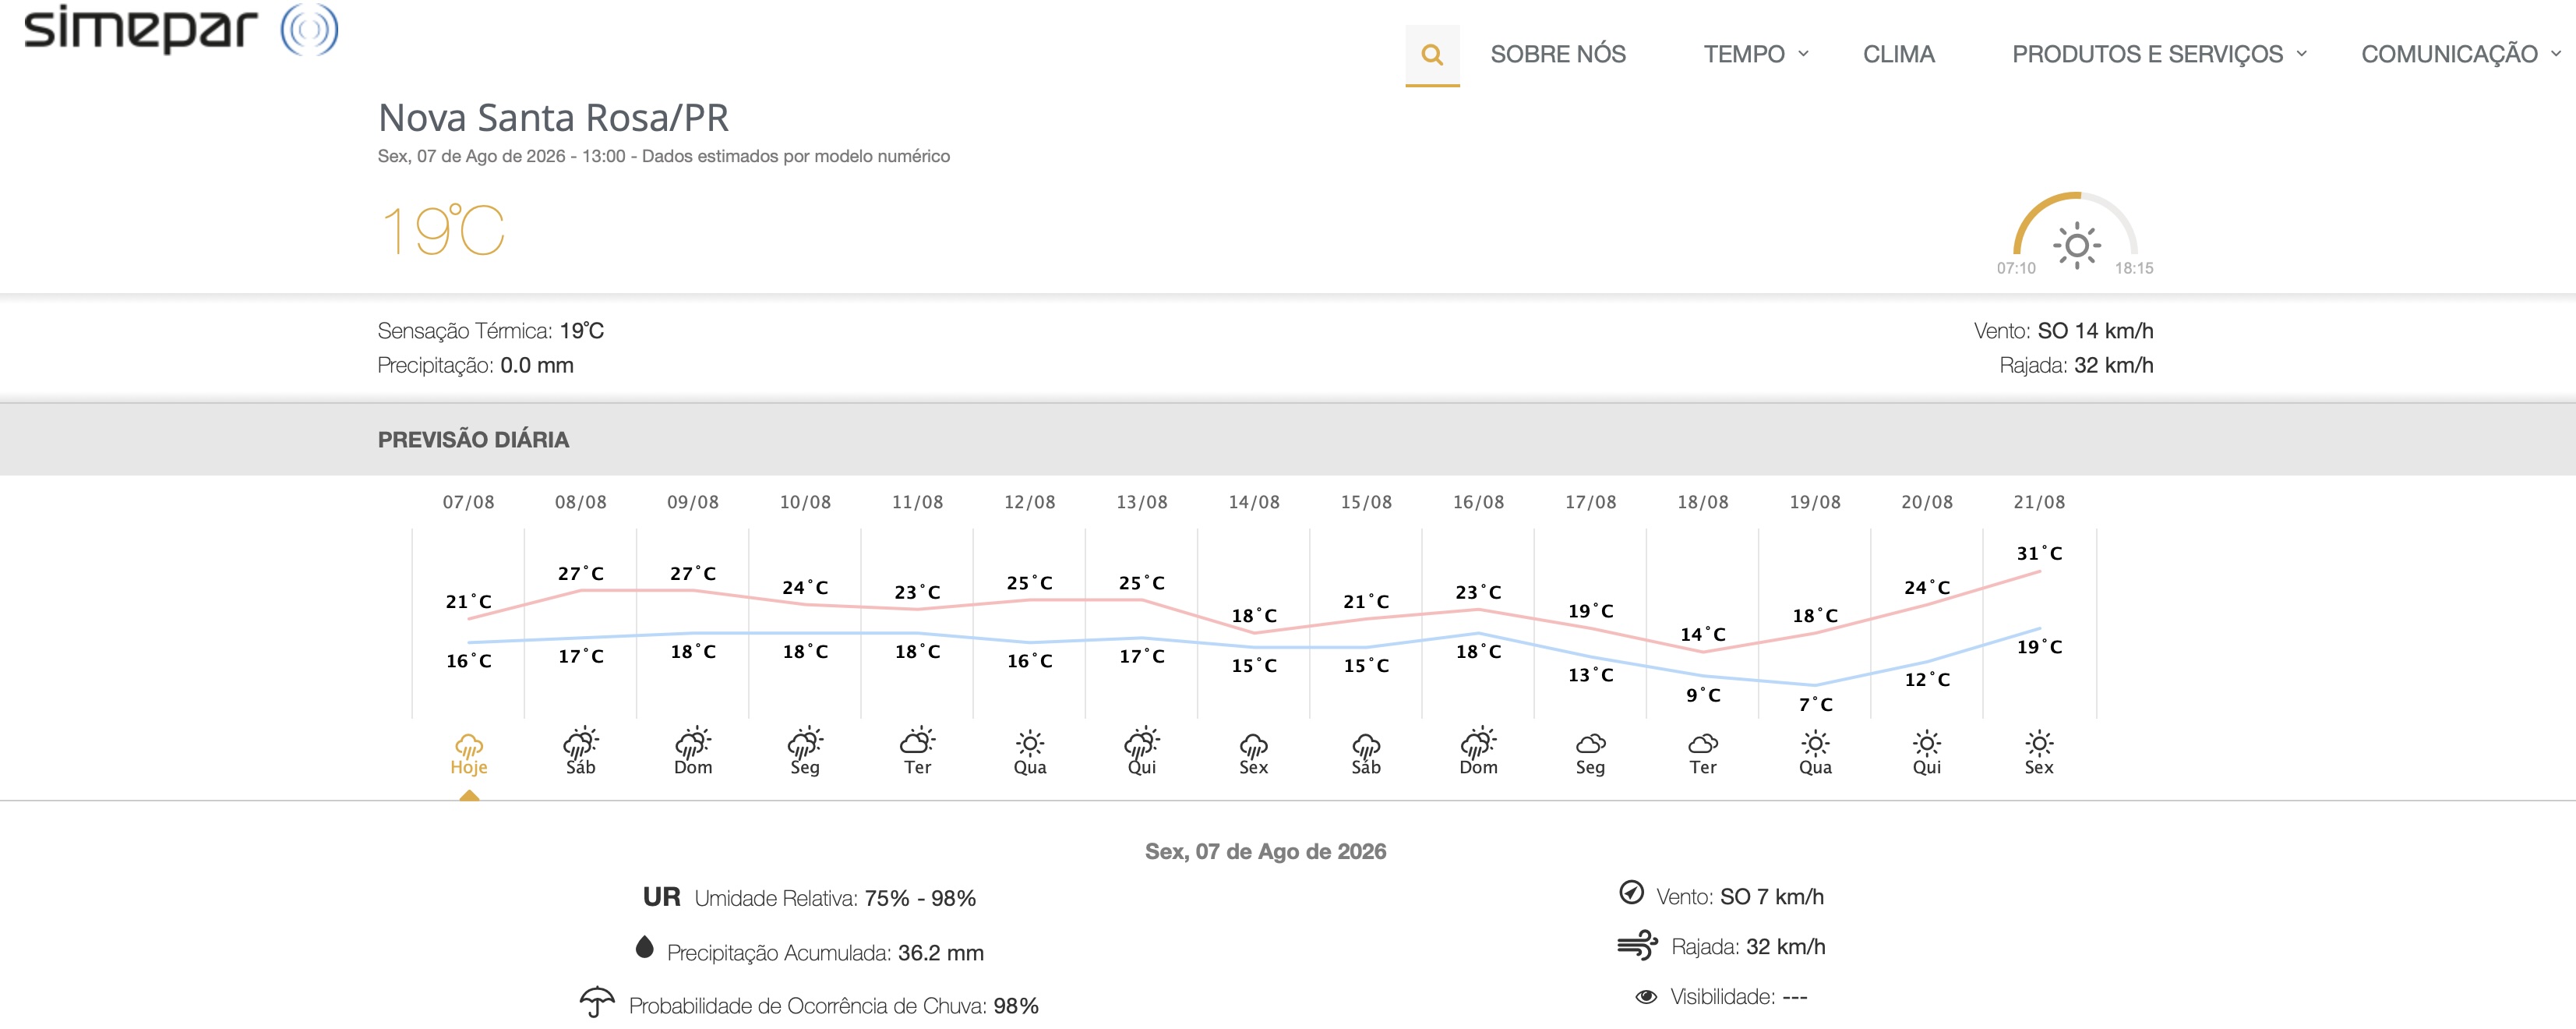The height and width of the screenshot is (1029, 2576).
Task: Open PRODUTOS E SERVIÇOS menu
Action: [x=2147, y=54]
